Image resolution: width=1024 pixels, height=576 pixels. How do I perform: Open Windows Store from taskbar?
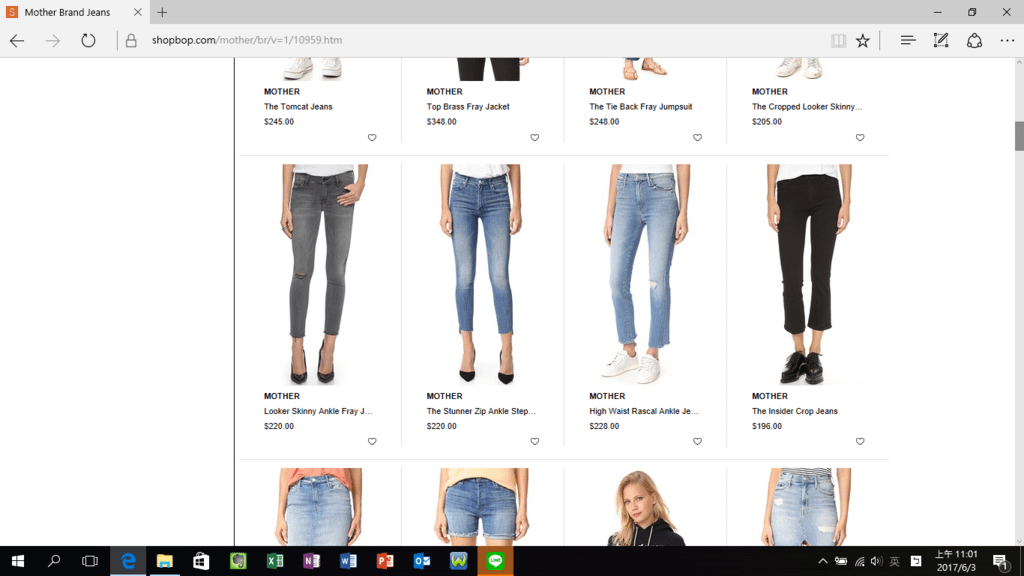(x=201, y=561)
